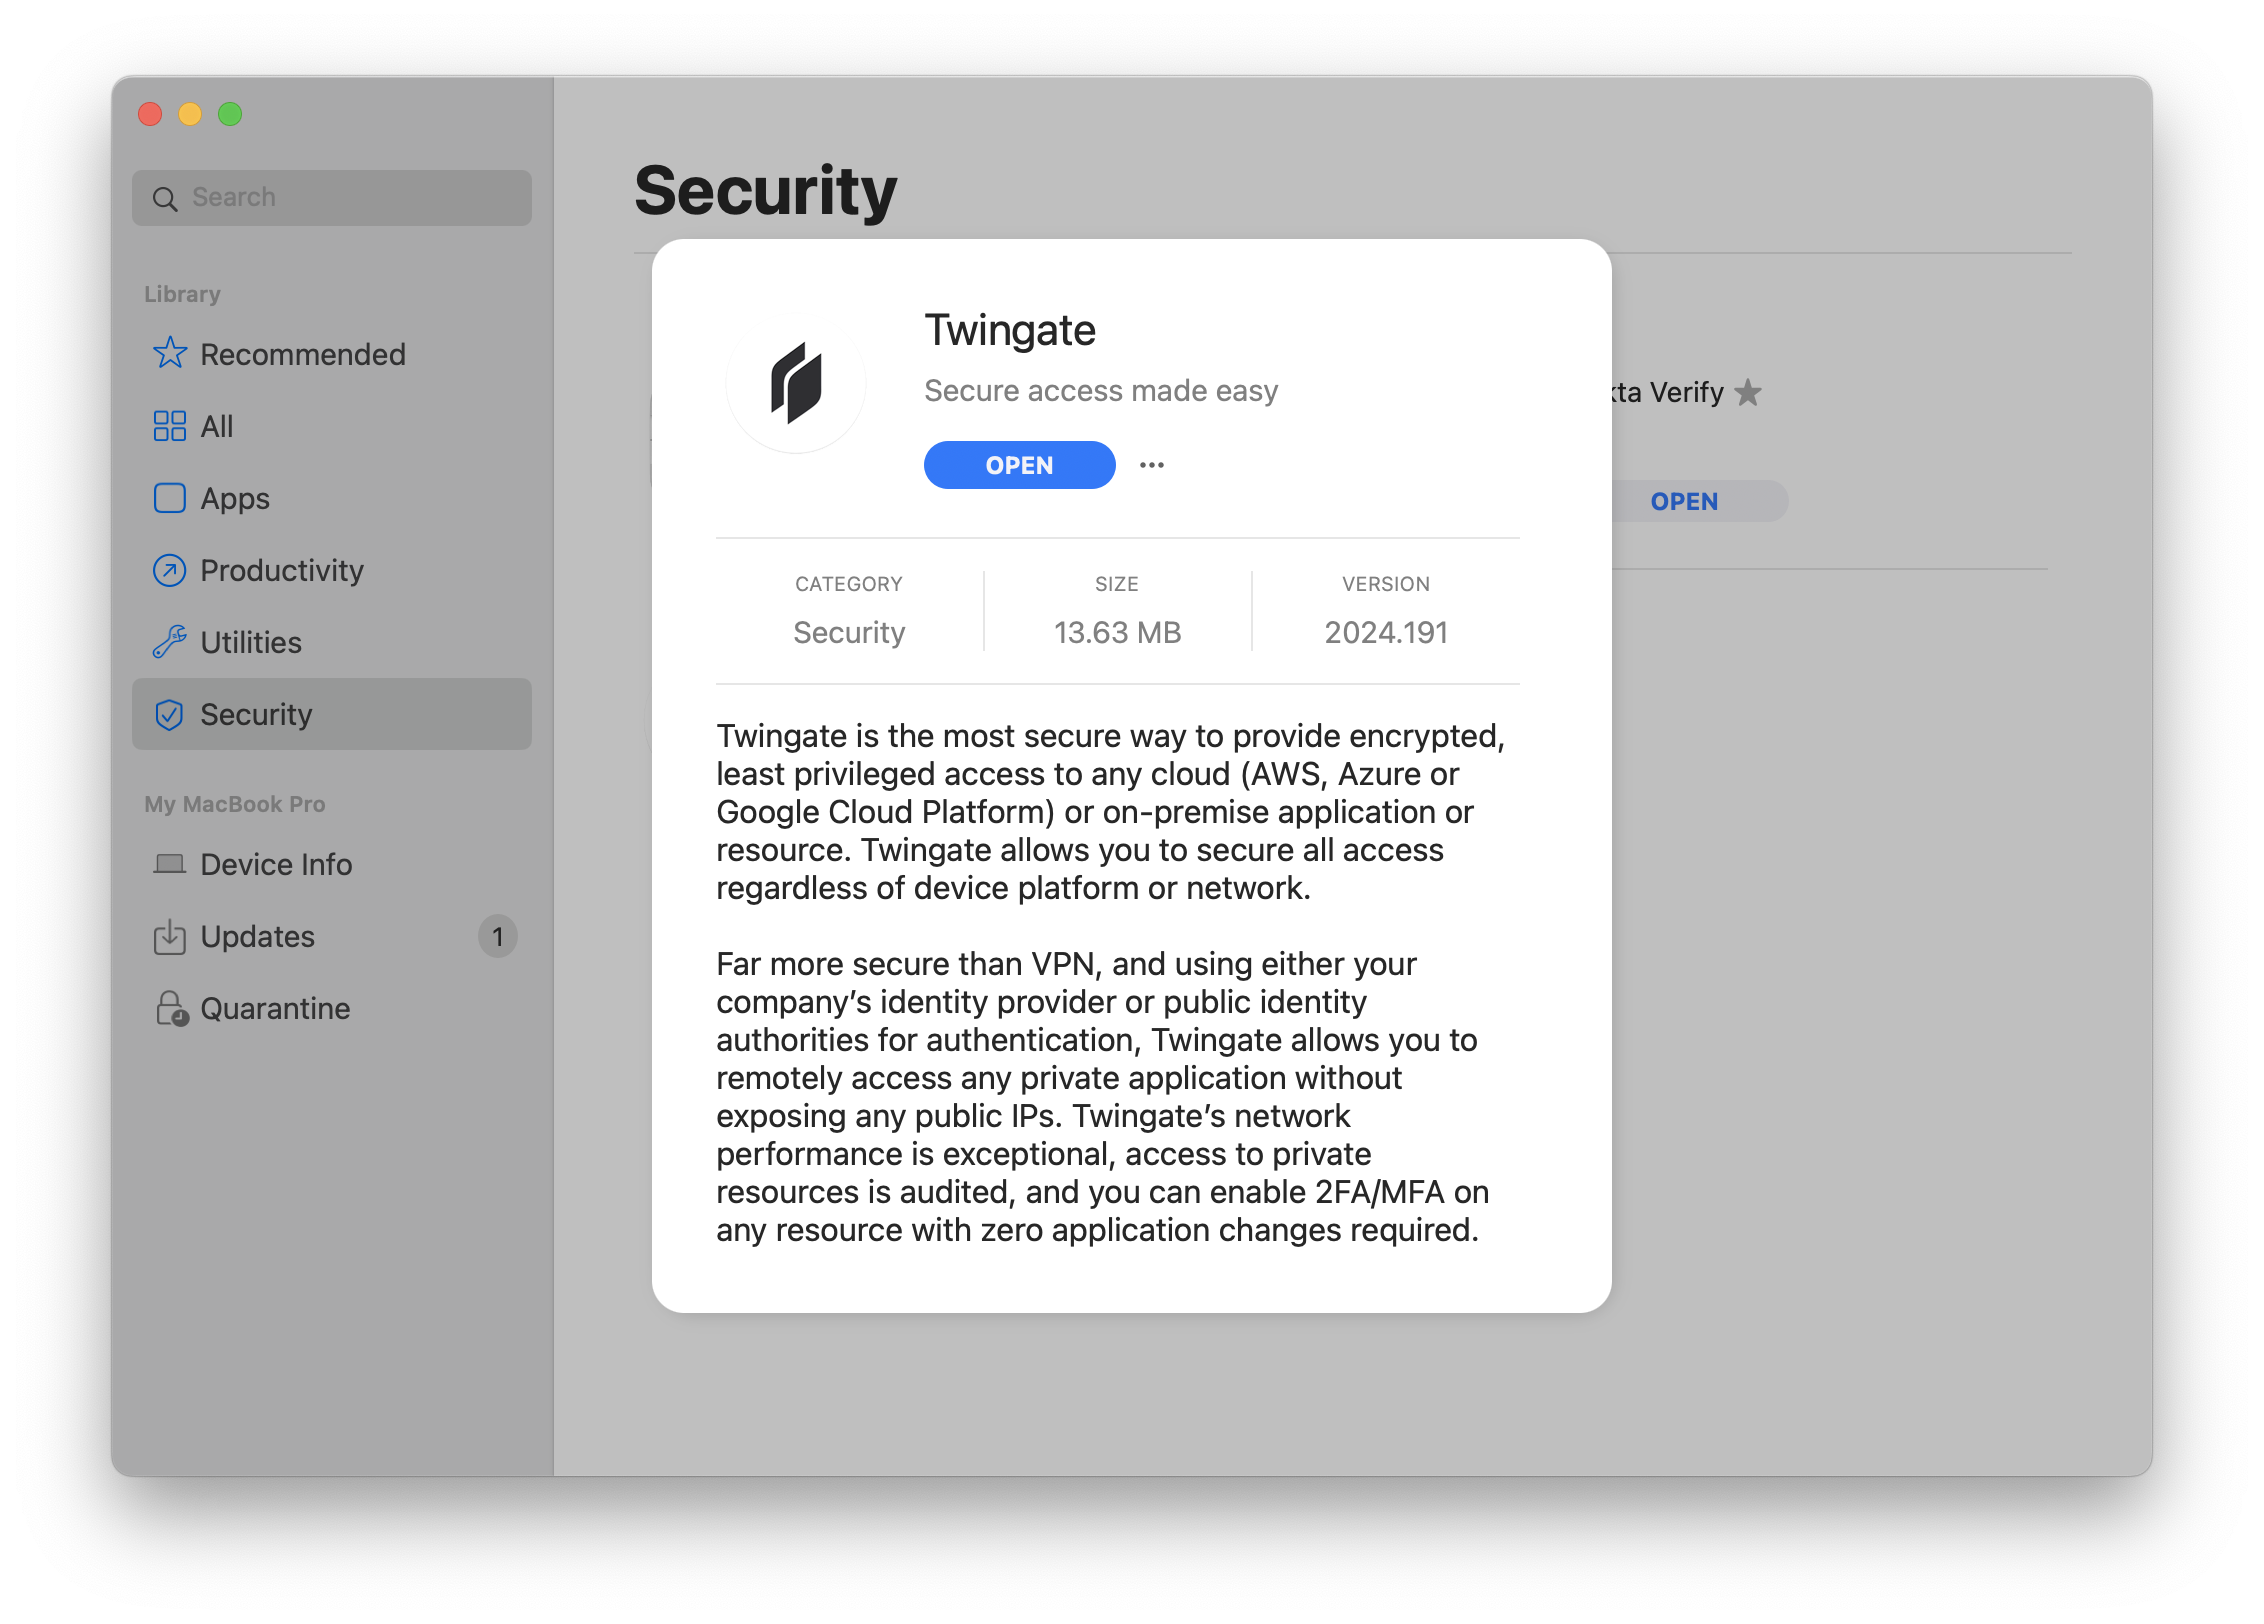Focus the Search field in sidebar
The image size is (2264, 1624).
coord(332,198)
